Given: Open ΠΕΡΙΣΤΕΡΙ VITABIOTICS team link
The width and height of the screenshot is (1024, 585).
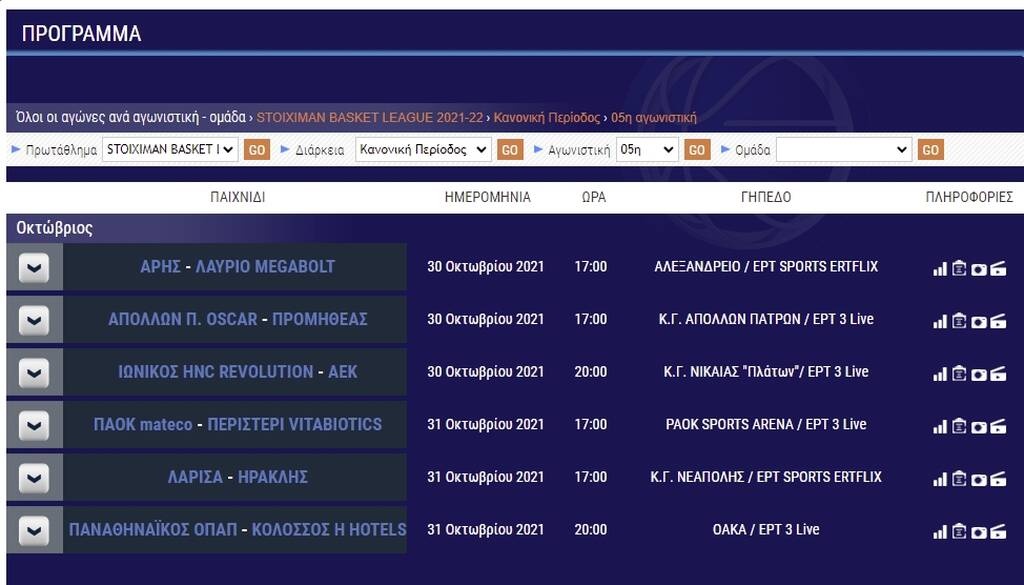Looking at the screenshot, I should pos(295,424).
